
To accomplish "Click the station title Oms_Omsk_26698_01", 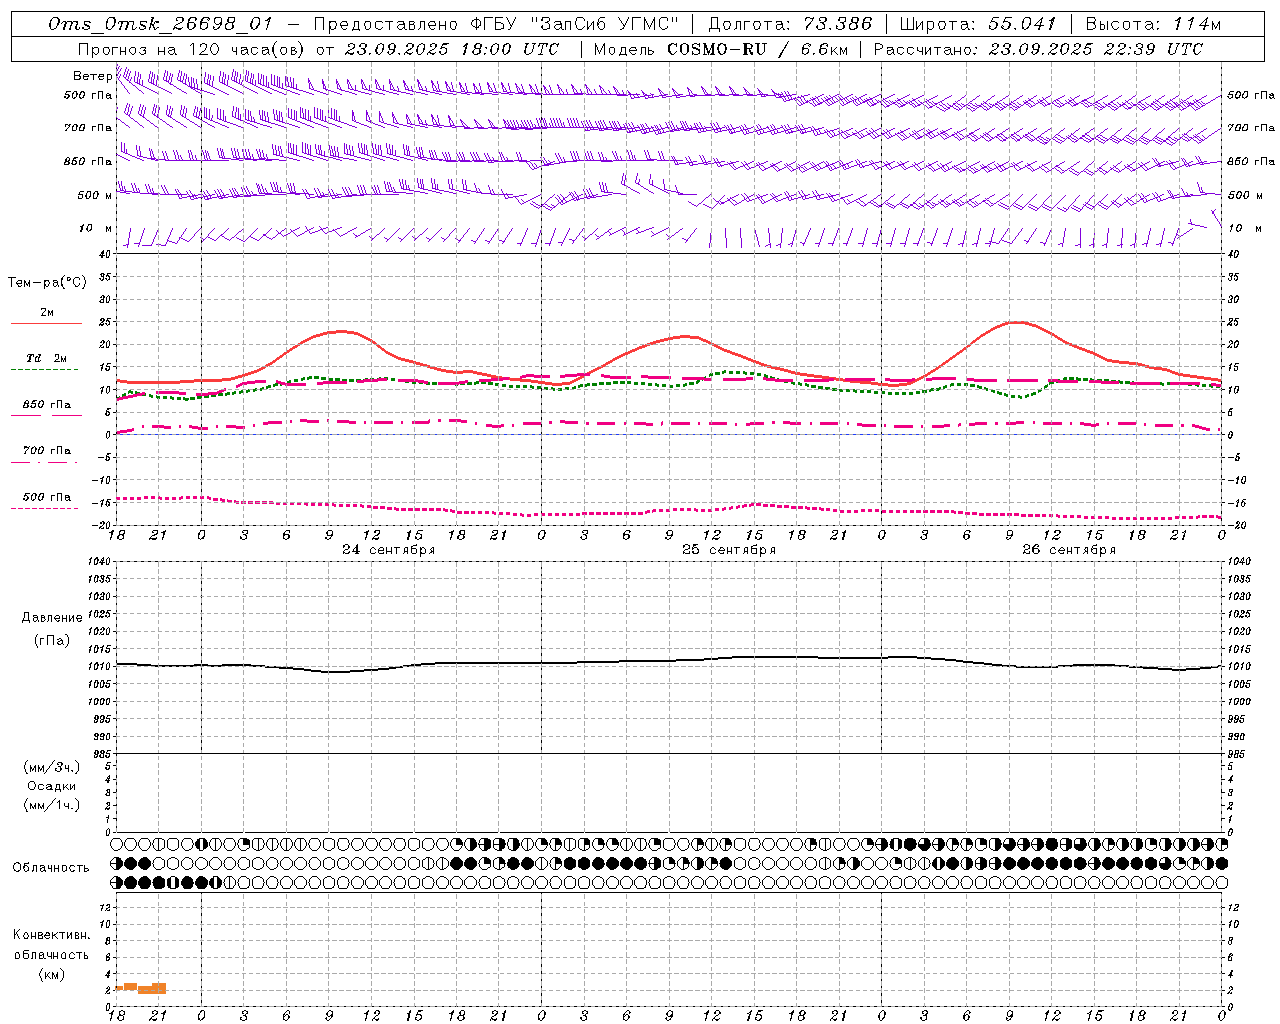I will click(159, 24).
